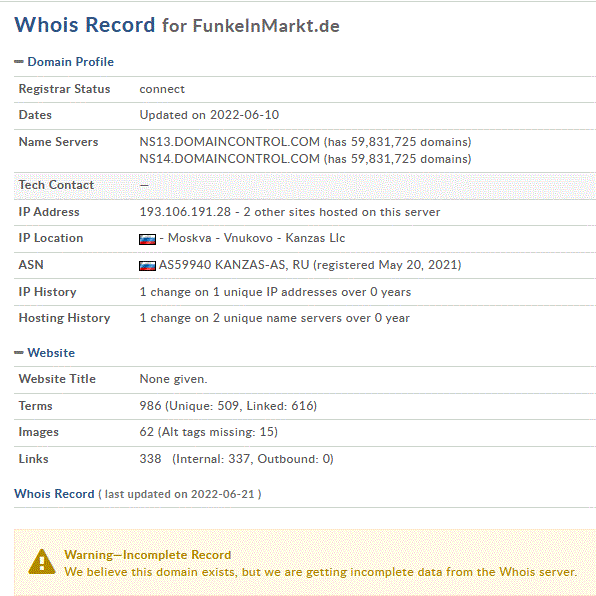This screenshot has height=596, width=596.
Task: Select the Tech Contact highlighted row
Action: pyautogui.click(x=305, y=185)
